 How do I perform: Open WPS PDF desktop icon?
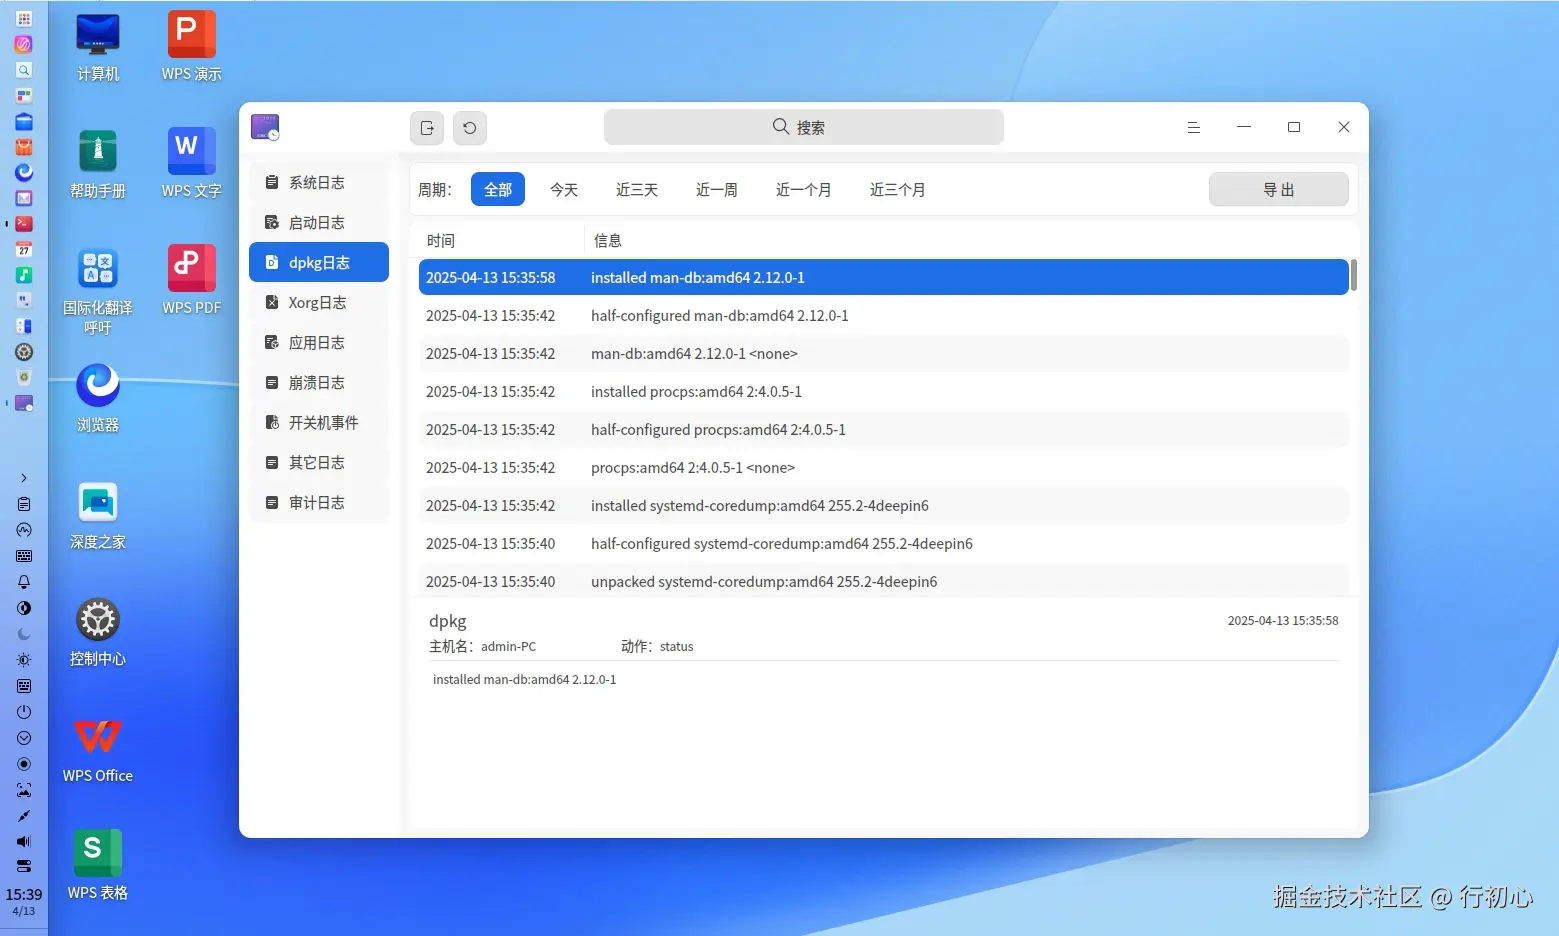(191, 281)
